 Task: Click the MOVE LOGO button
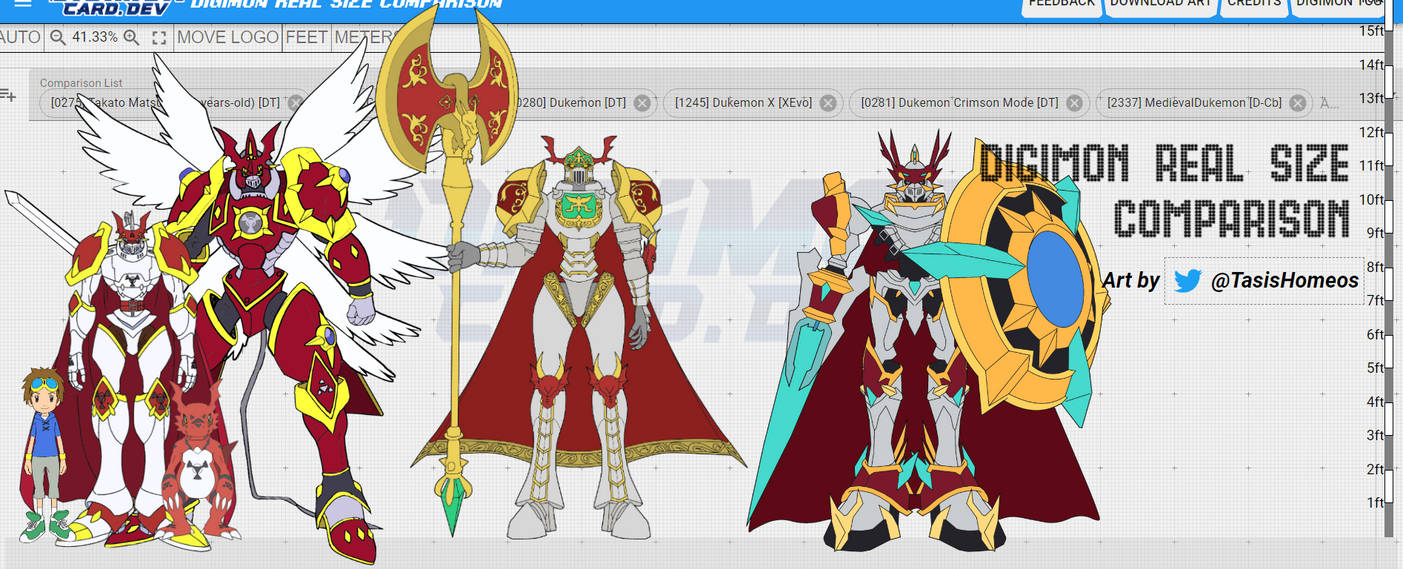(228, 37)
